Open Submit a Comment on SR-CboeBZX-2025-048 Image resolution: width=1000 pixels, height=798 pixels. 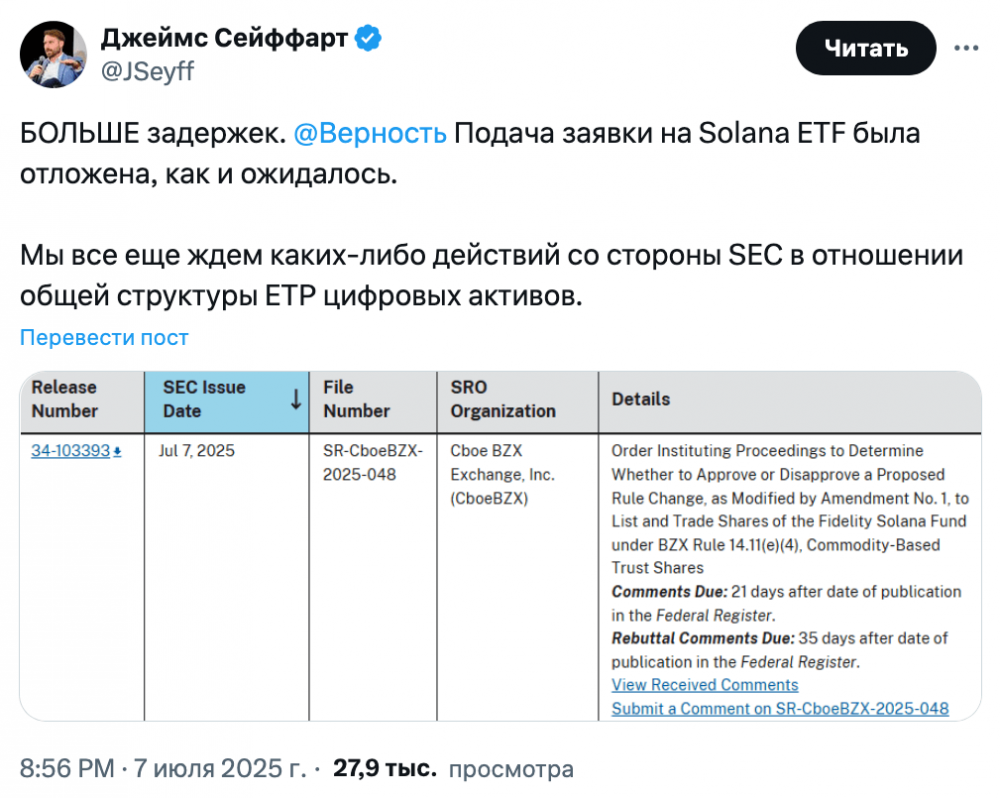point(780,708)
